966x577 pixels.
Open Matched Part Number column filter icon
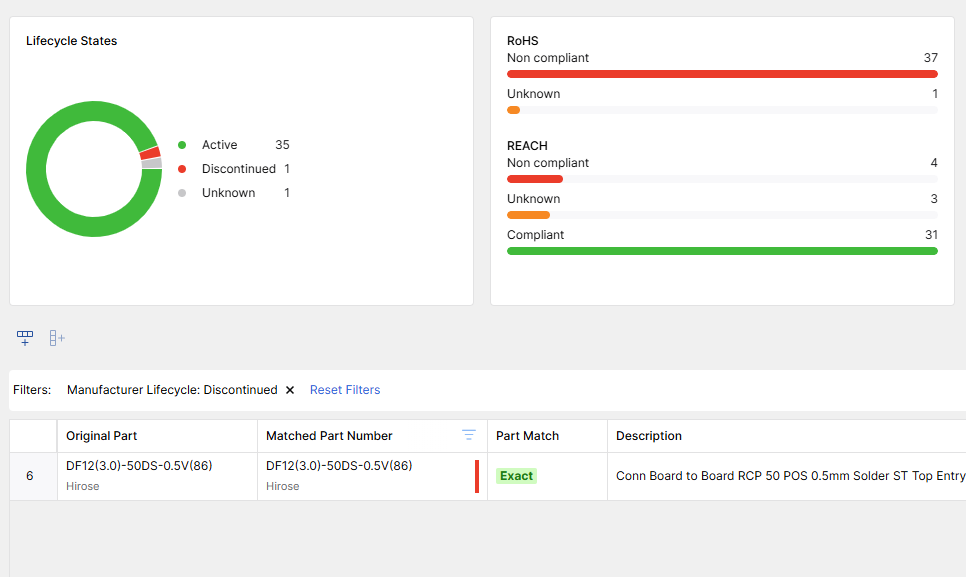tap(468, 435)
